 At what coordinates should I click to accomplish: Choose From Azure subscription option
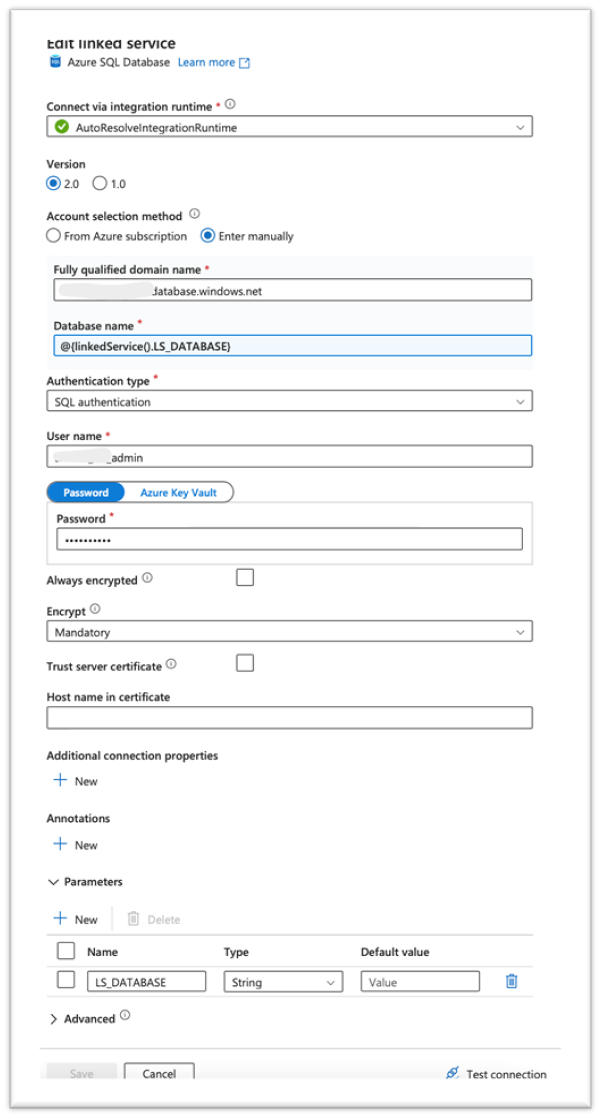54,236
